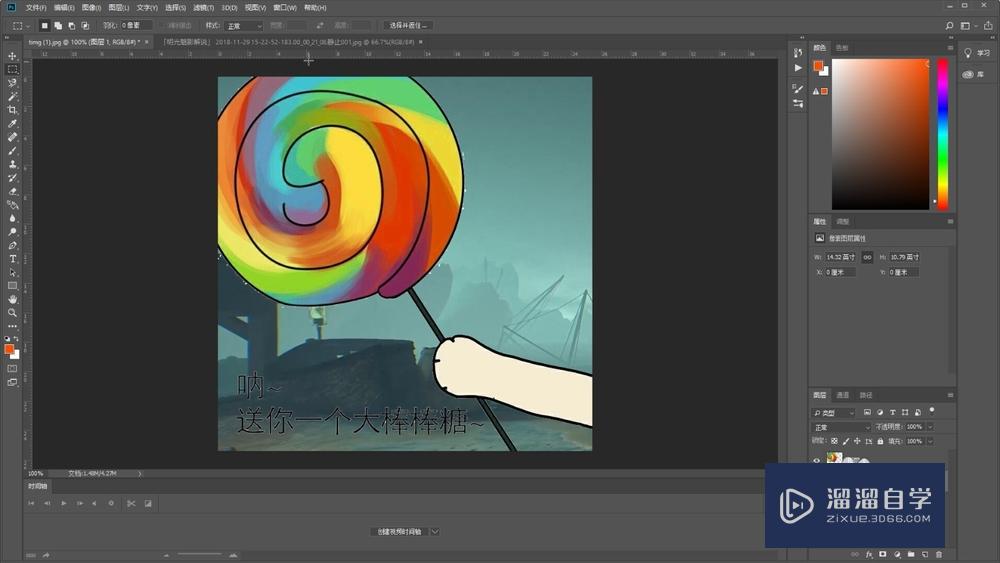
Task: Expand the create video timeline dropdown arrow
Action: point(435,532)
